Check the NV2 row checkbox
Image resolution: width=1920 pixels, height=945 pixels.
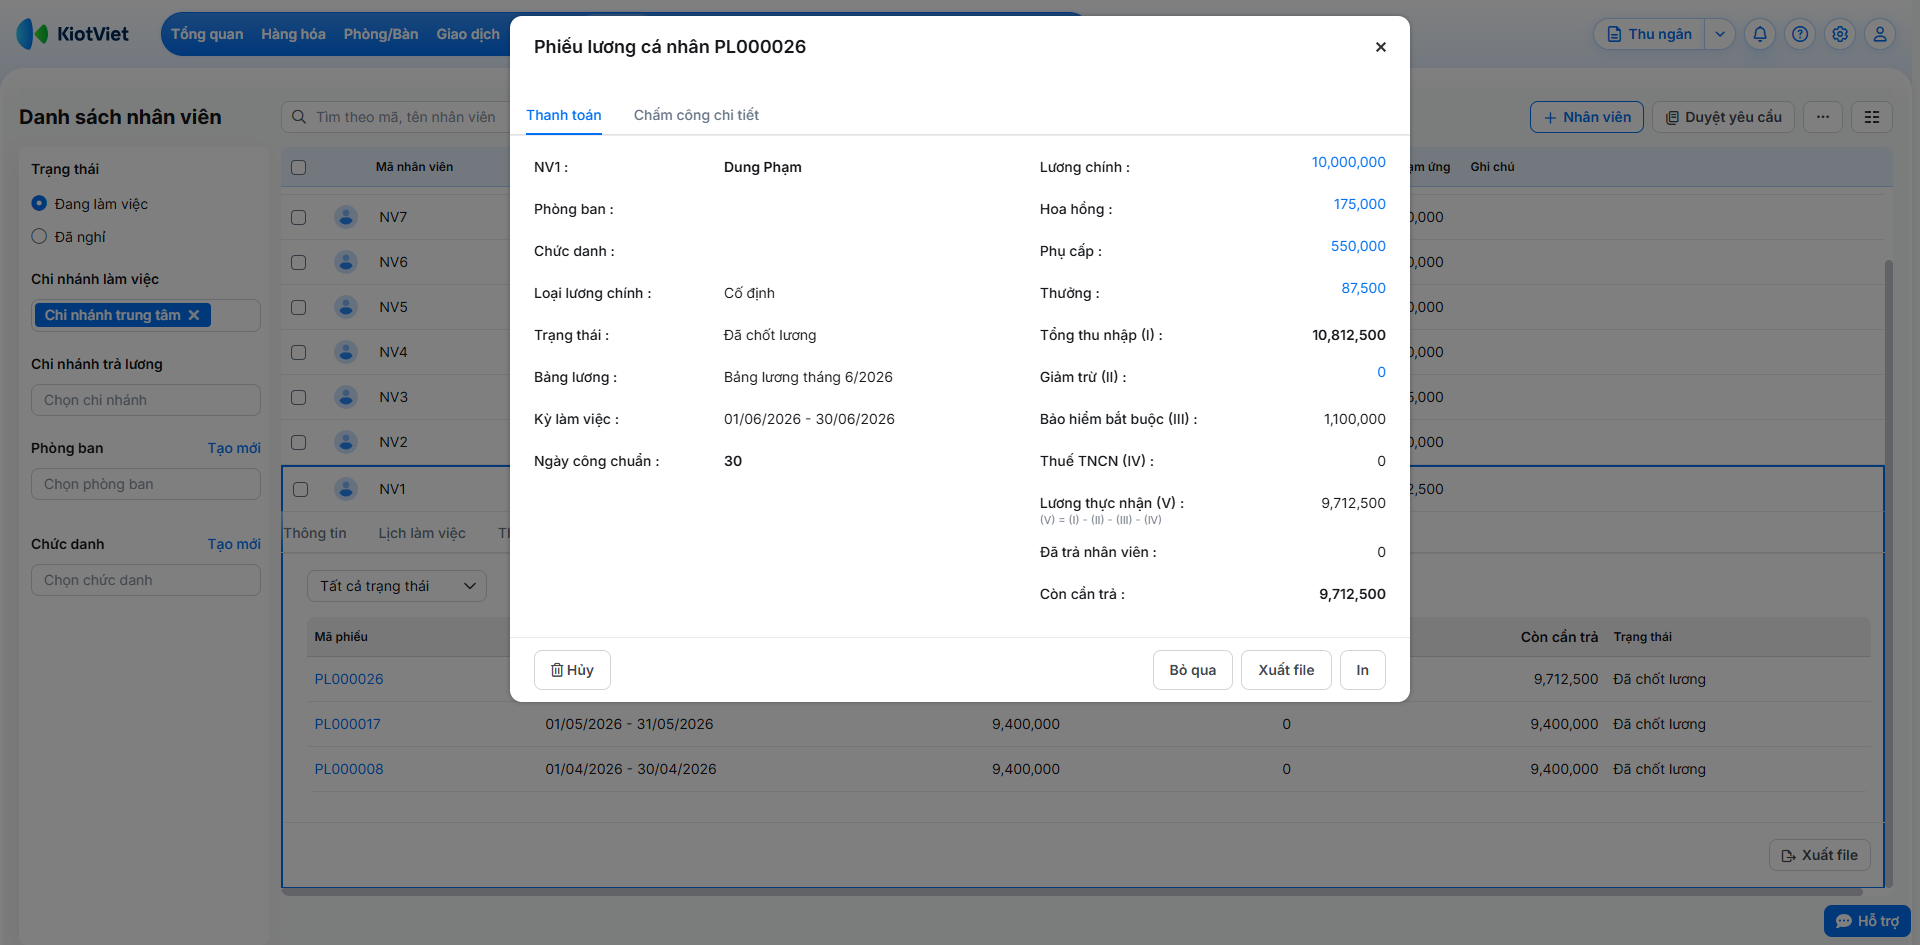[x=298, y=442]
